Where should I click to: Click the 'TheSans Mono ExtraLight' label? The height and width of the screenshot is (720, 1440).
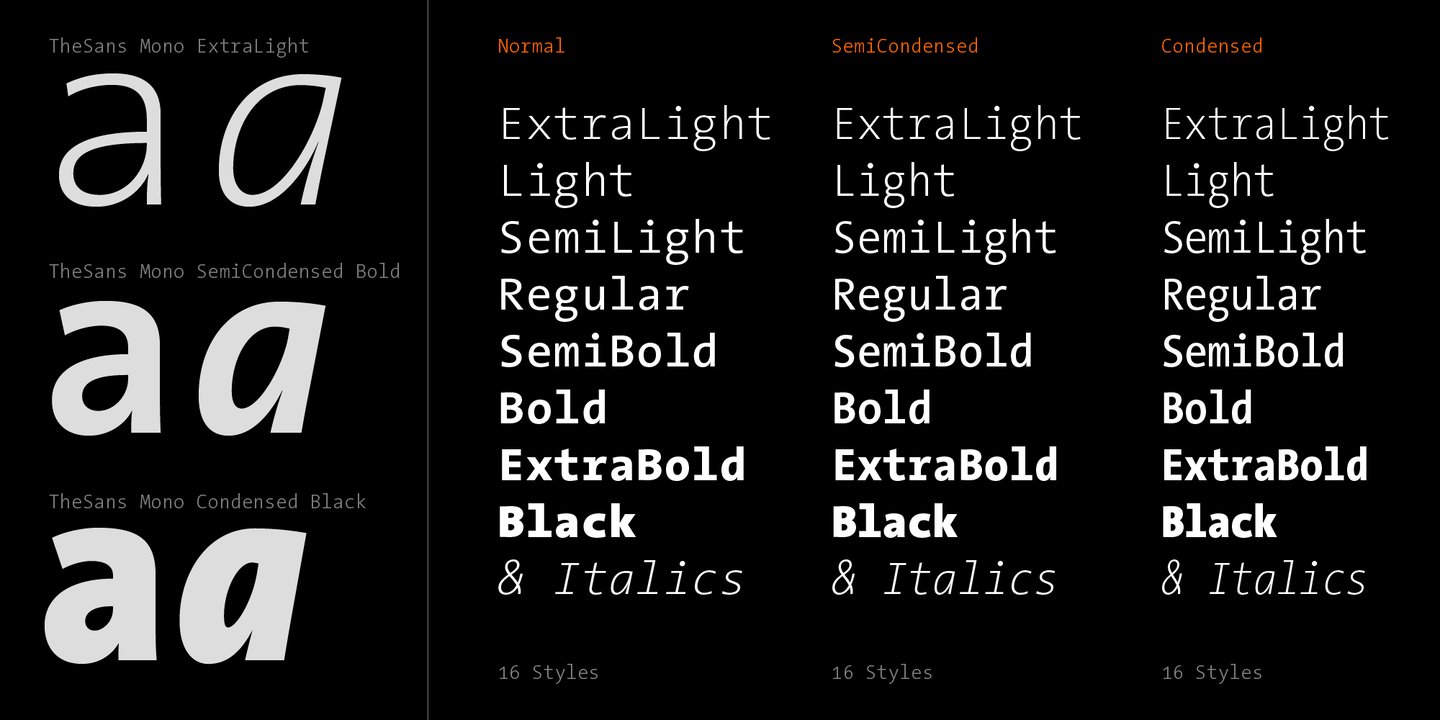click(179, 46)
